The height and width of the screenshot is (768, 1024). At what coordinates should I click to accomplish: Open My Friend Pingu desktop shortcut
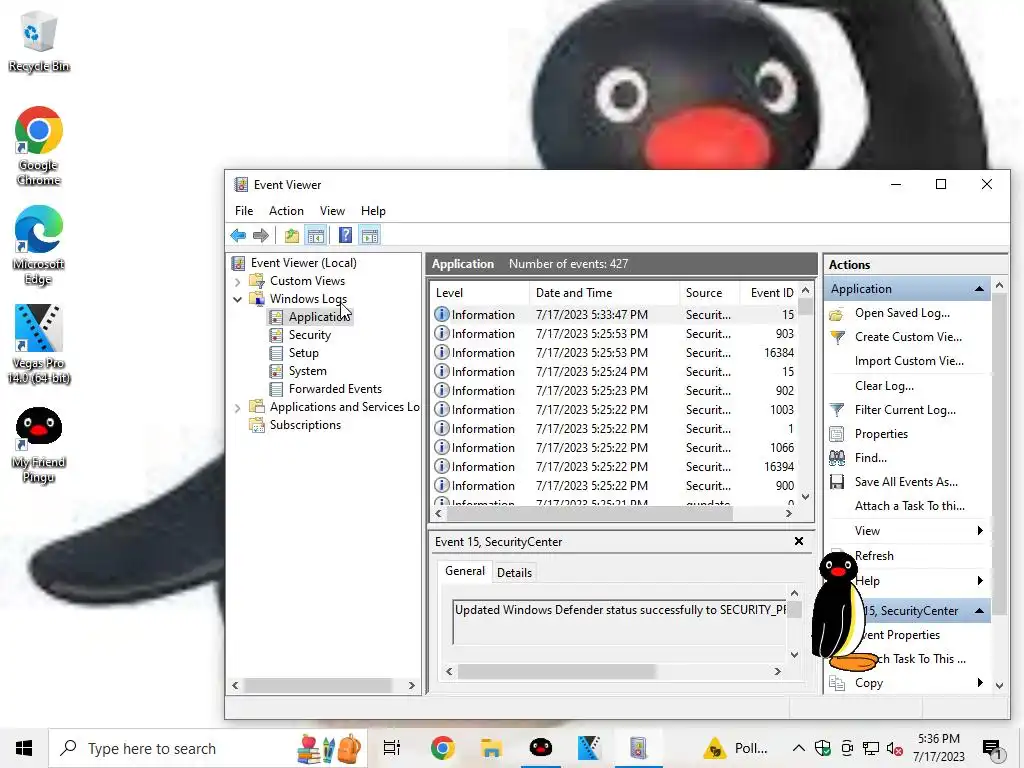point(39,445)
